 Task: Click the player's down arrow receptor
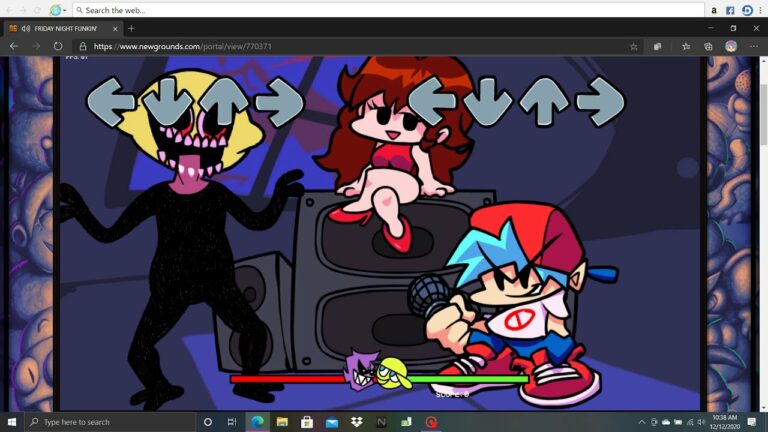coord(488,102)
